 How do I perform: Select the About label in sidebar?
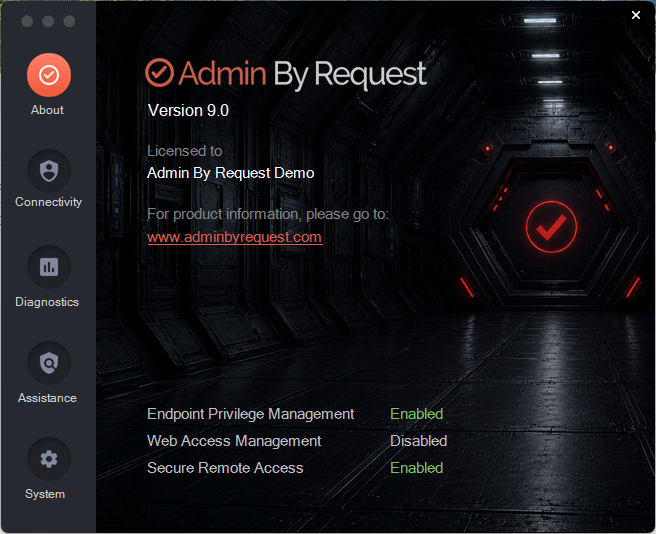[47, 110]
